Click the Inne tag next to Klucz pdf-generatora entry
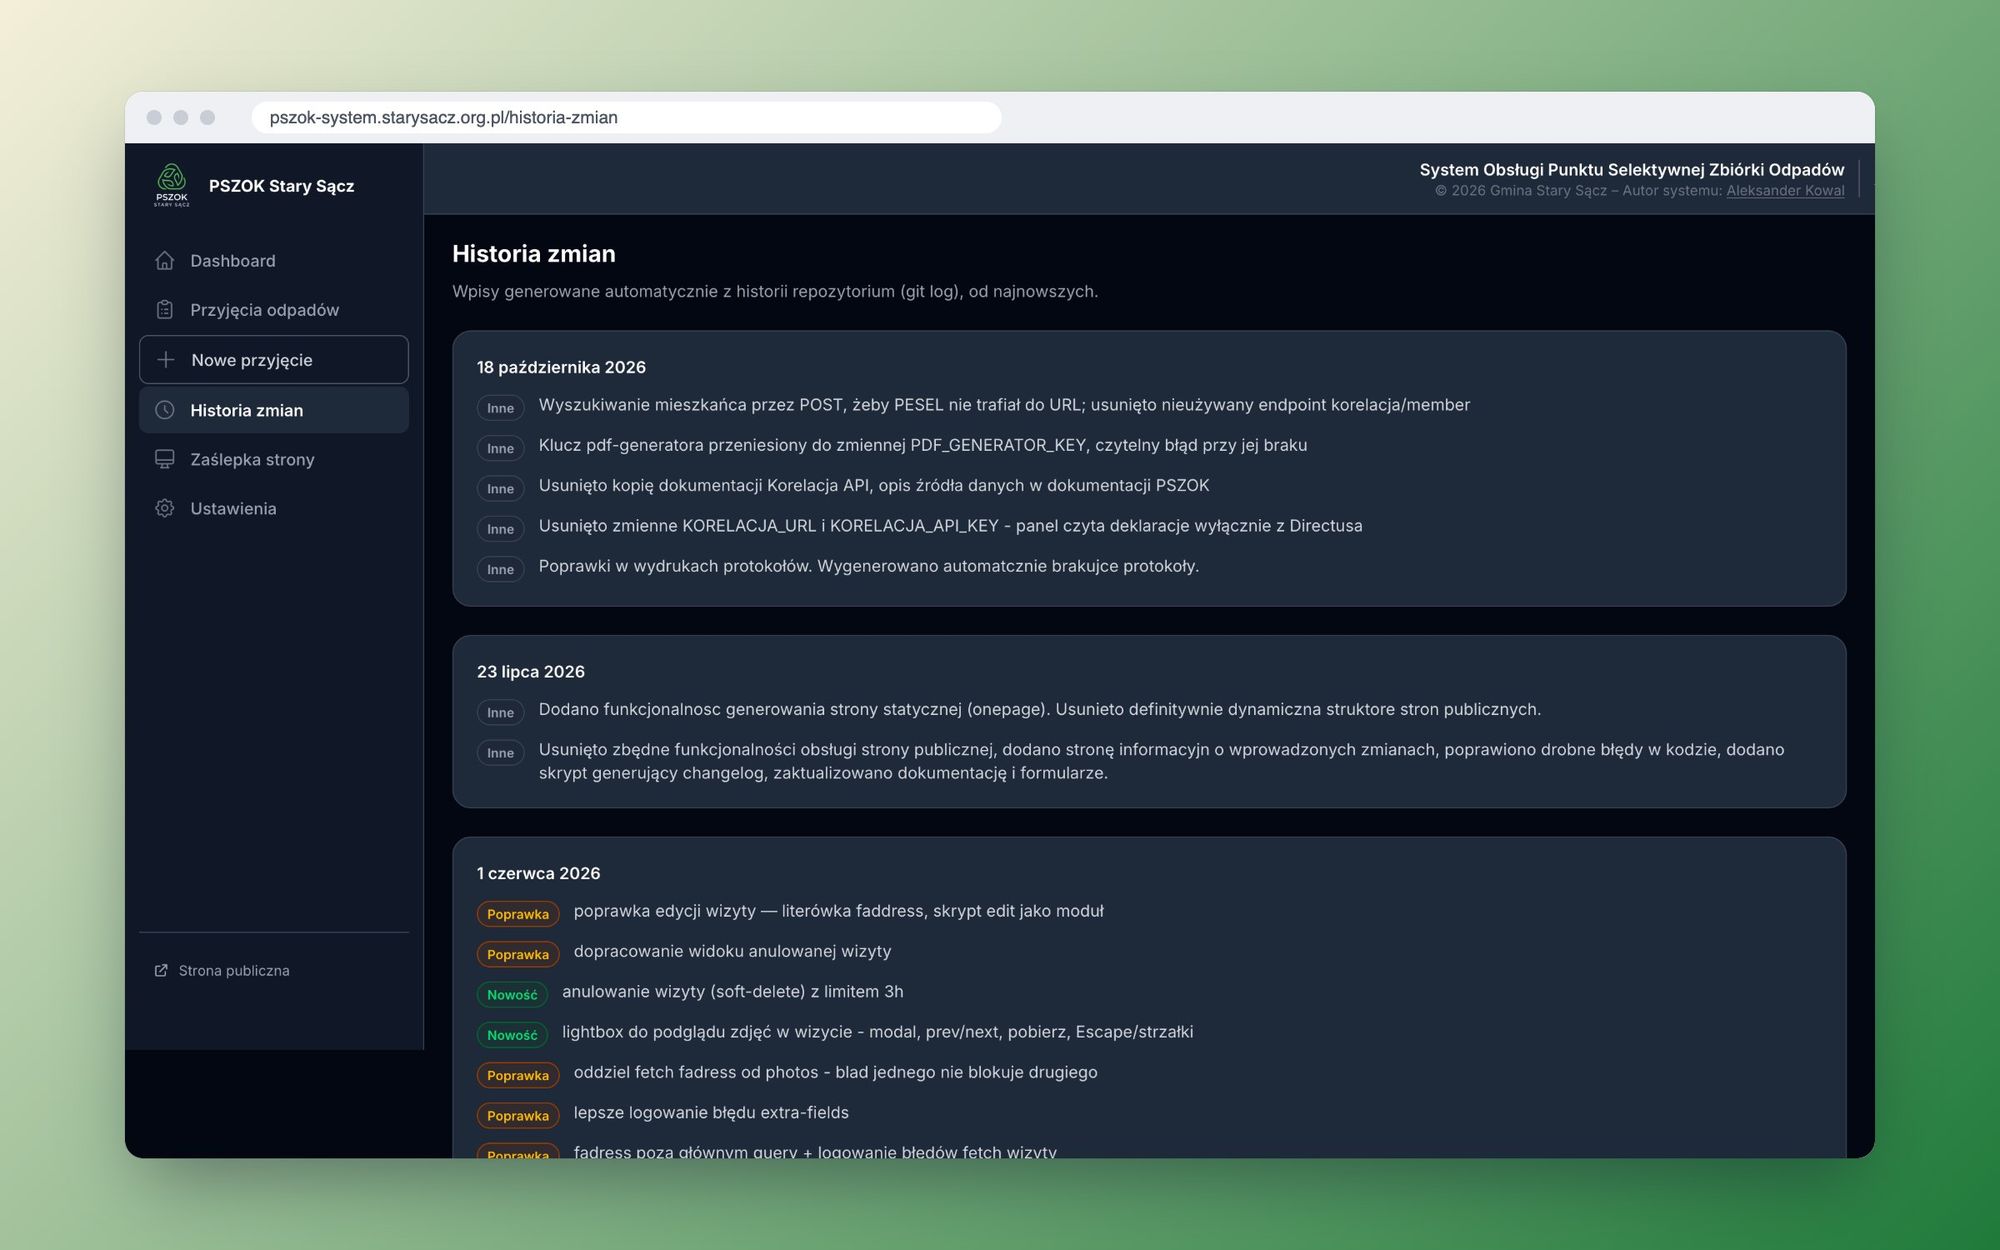Image resolution: width=2000 pixels, height=1250 pixels. [500, 448]
